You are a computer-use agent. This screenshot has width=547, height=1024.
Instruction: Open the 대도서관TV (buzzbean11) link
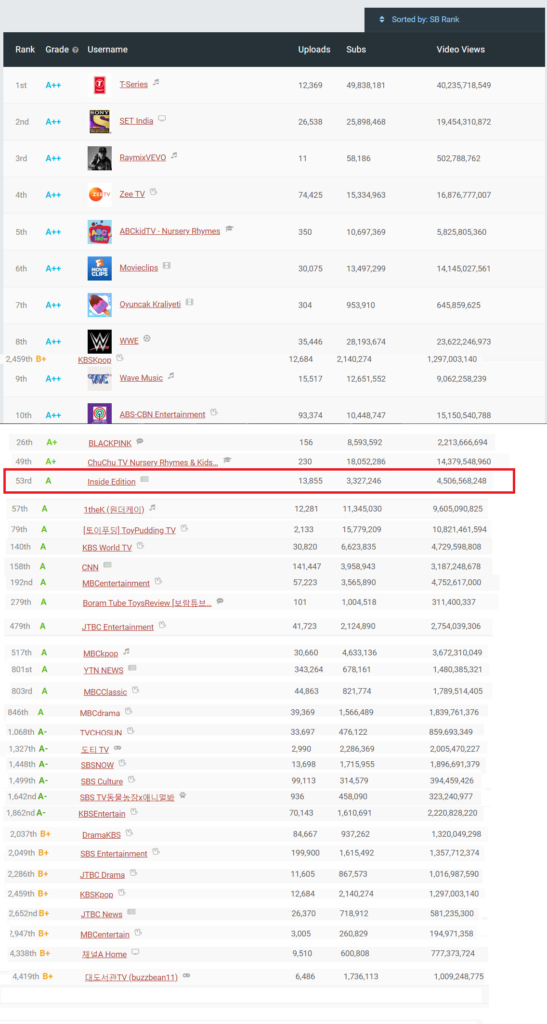point(131,978)
